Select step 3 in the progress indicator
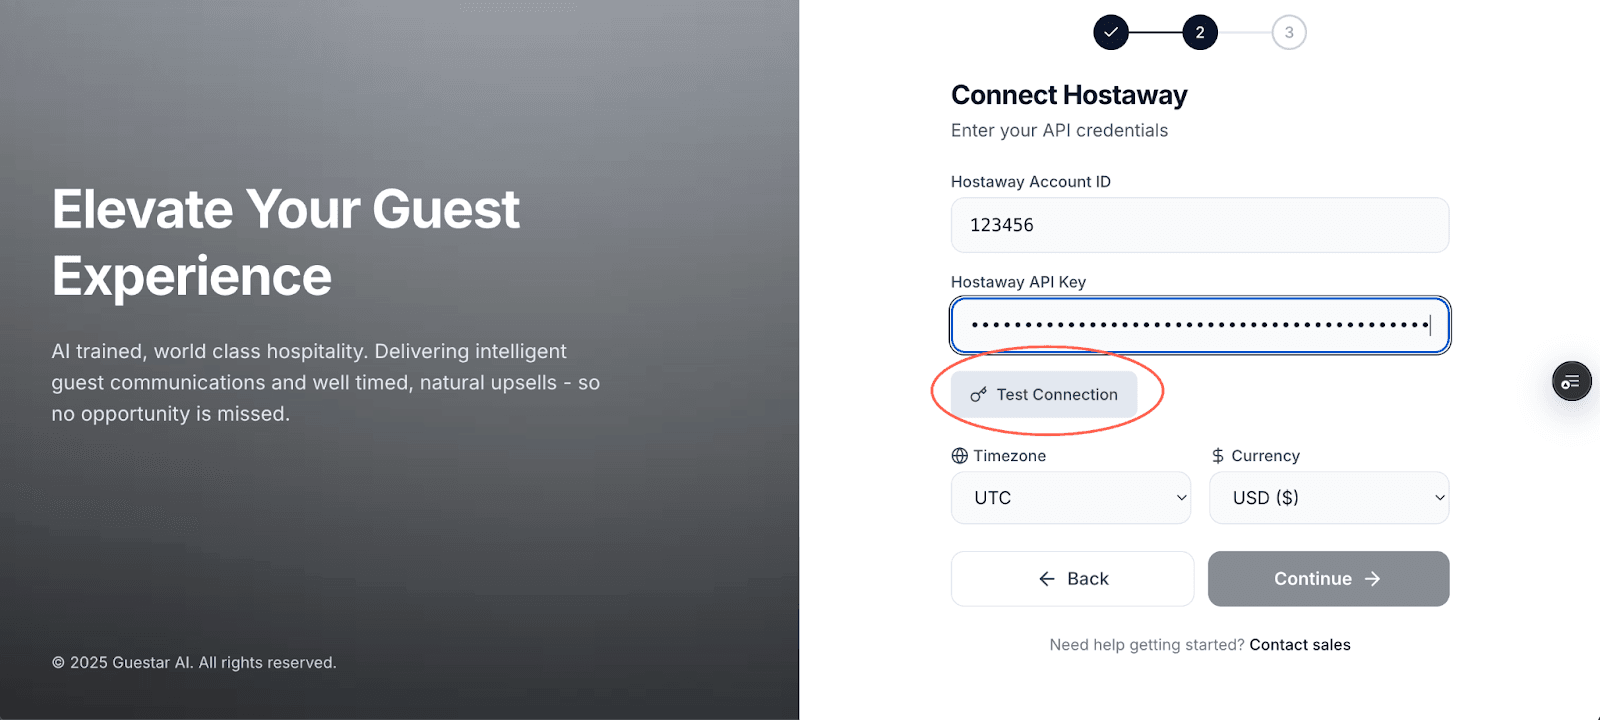 [1288, 31]
